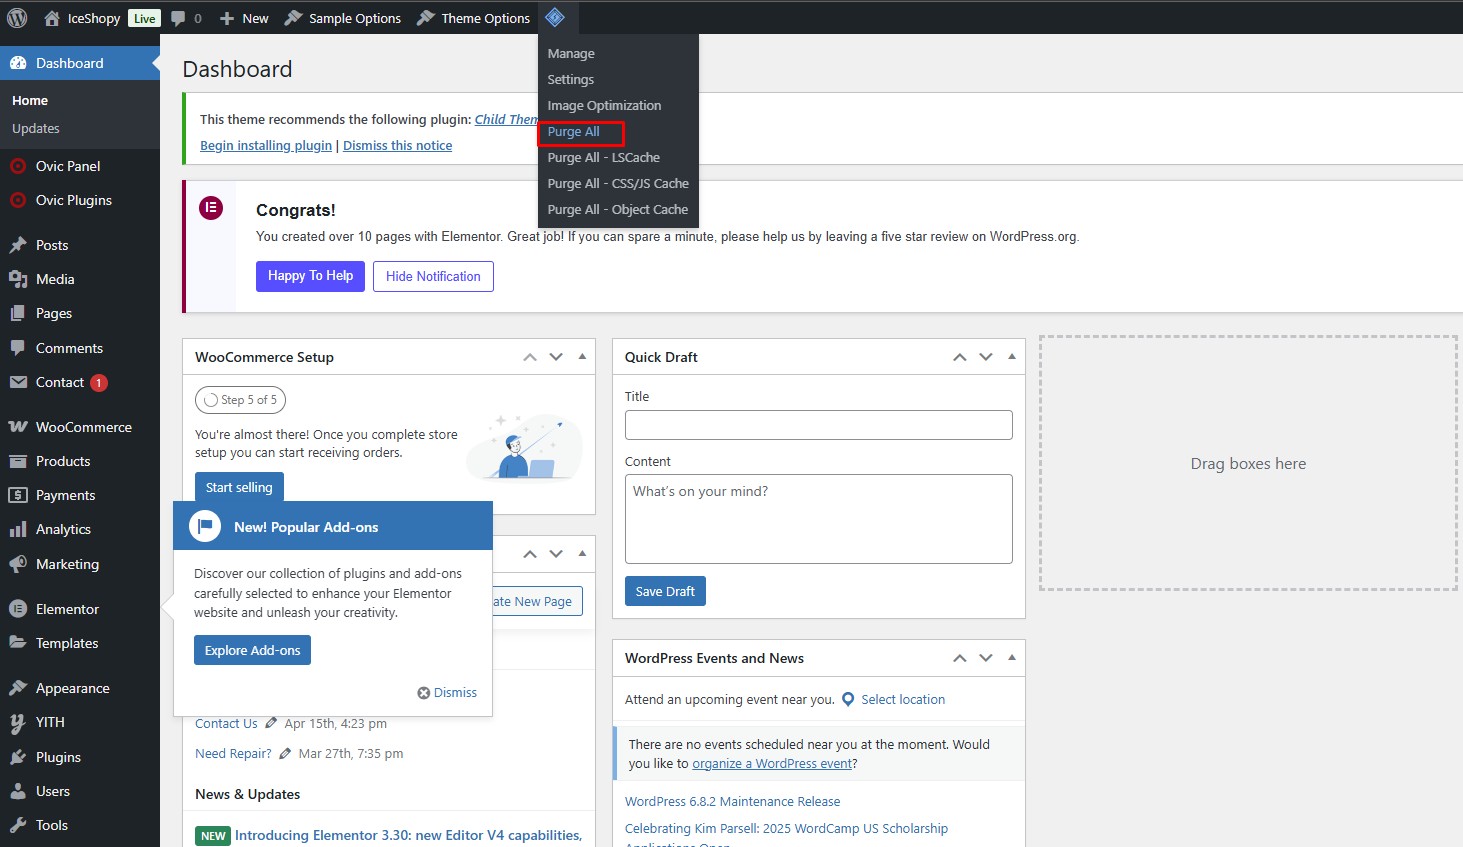The width and height of the screenshot is (1463, 847).
Task: Click the Dashboard gauge icon
Action: point(18,63)
